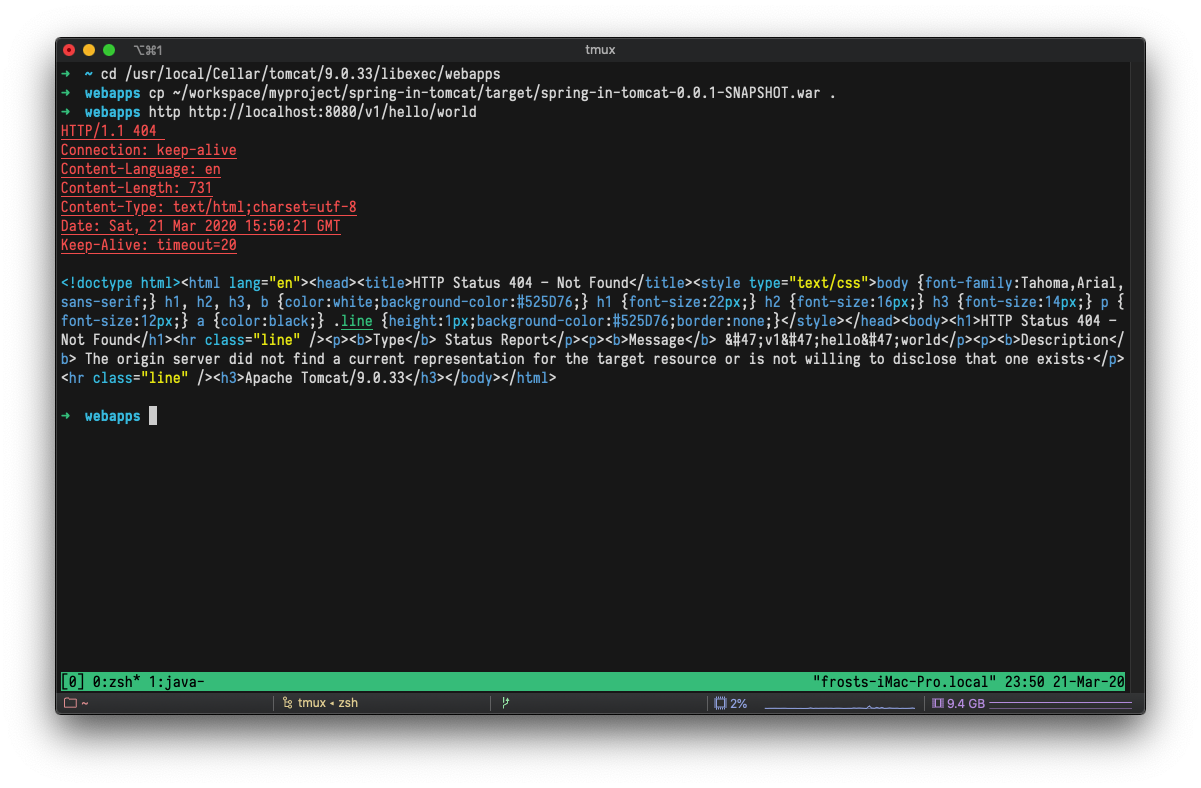Click the CPU chip icon in status bar
The width and height of the screenshot is (1201, 788).
tap(720, 703)
